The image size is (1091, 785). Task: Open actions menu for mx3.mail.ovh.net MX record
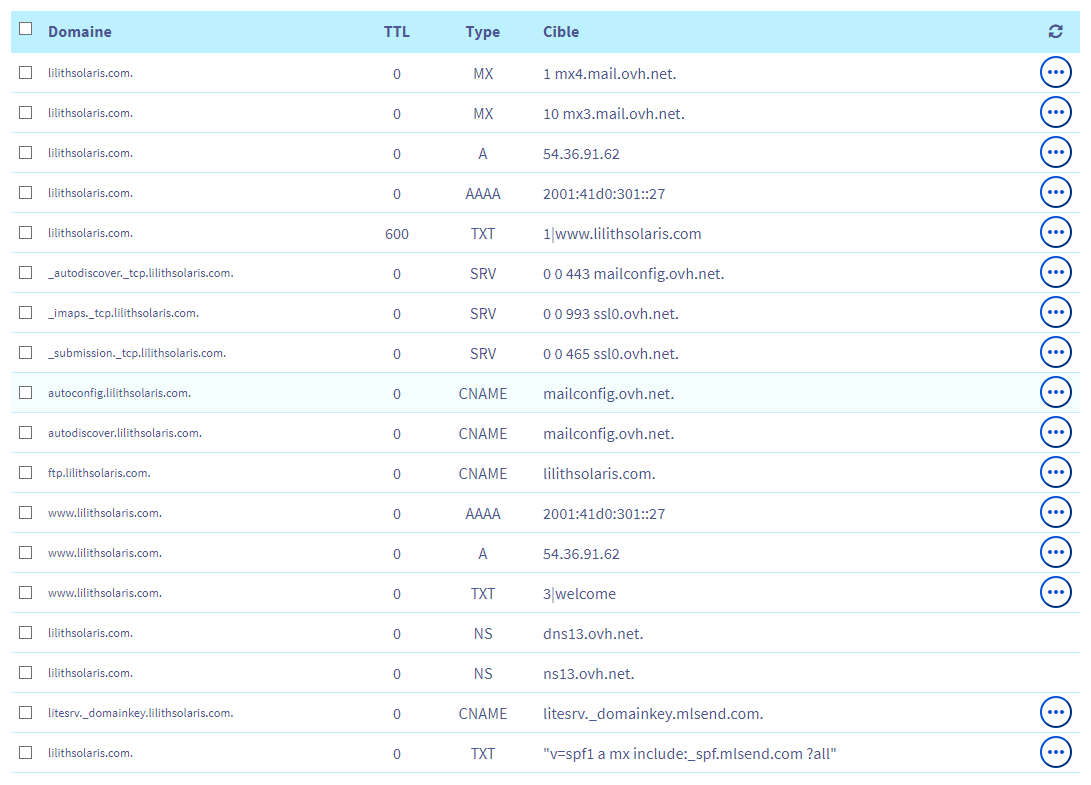[1055, 113]
